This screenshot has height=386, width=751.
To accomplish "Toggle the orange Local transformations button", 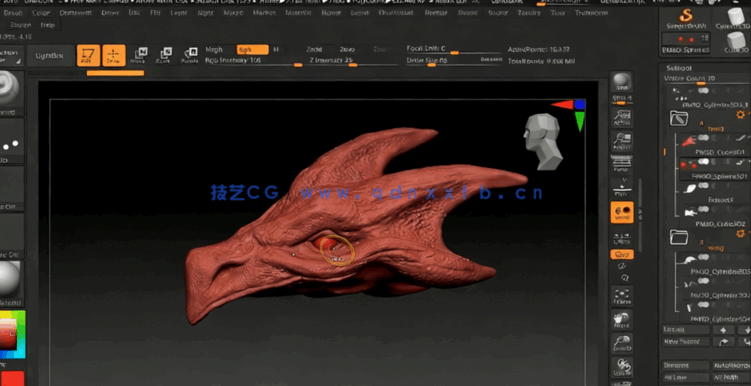I will [622, 212].
